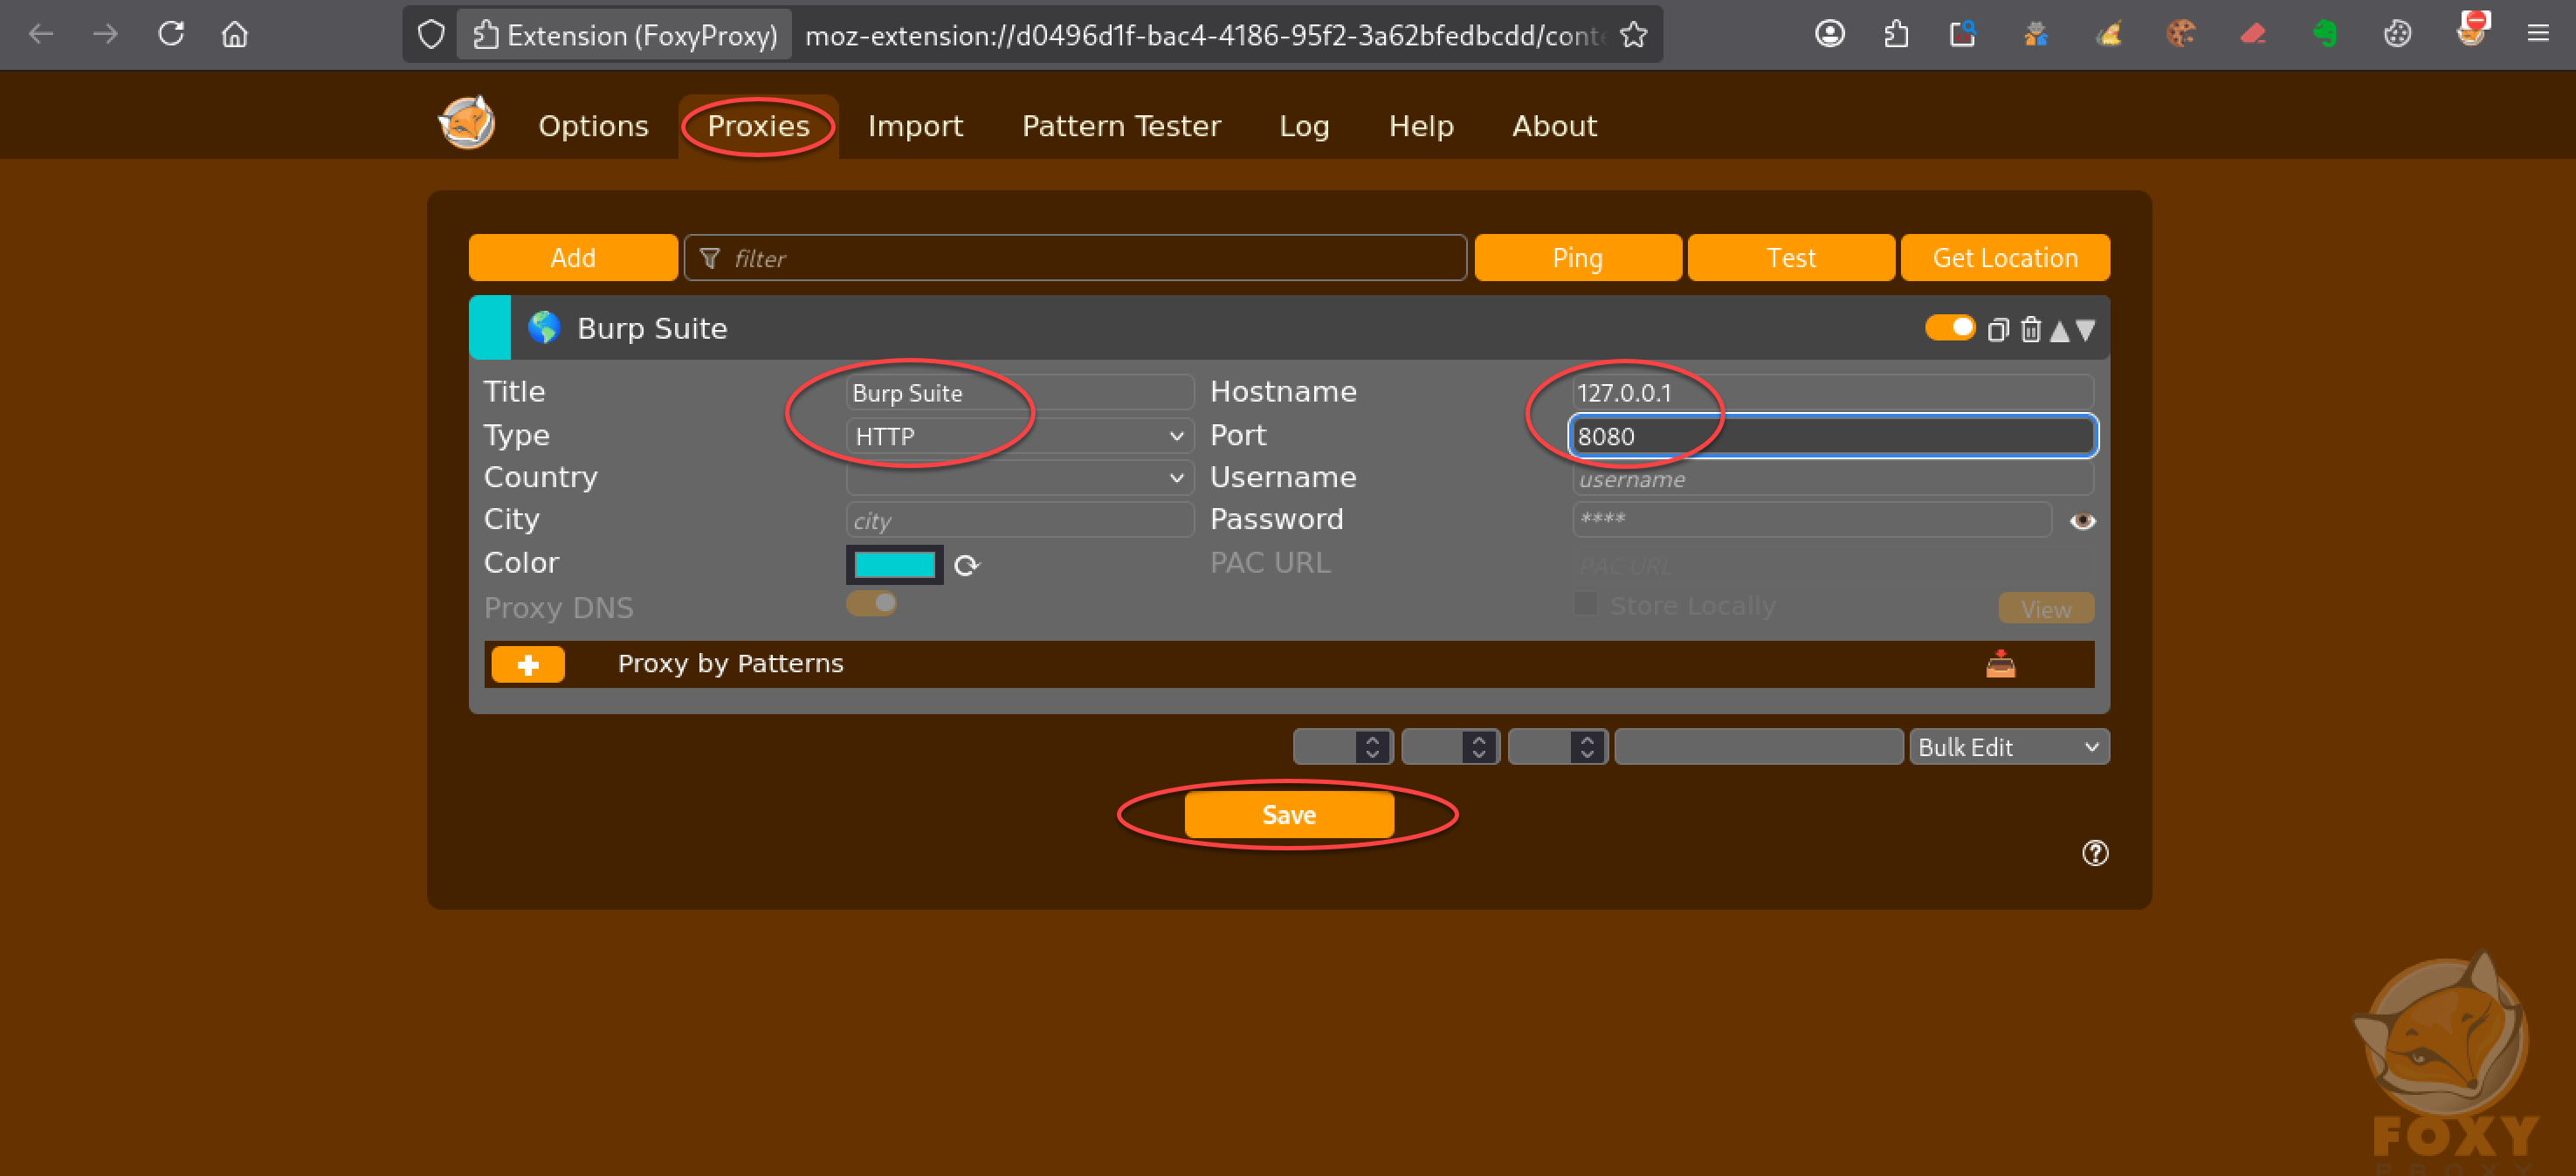
Task: Click the Username input field
Action: tap(1832, 478)
